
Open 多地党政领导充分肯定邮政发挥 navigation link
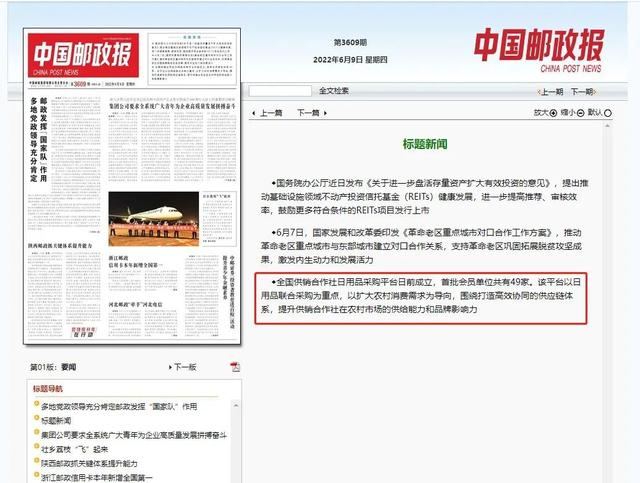[119, 407]
